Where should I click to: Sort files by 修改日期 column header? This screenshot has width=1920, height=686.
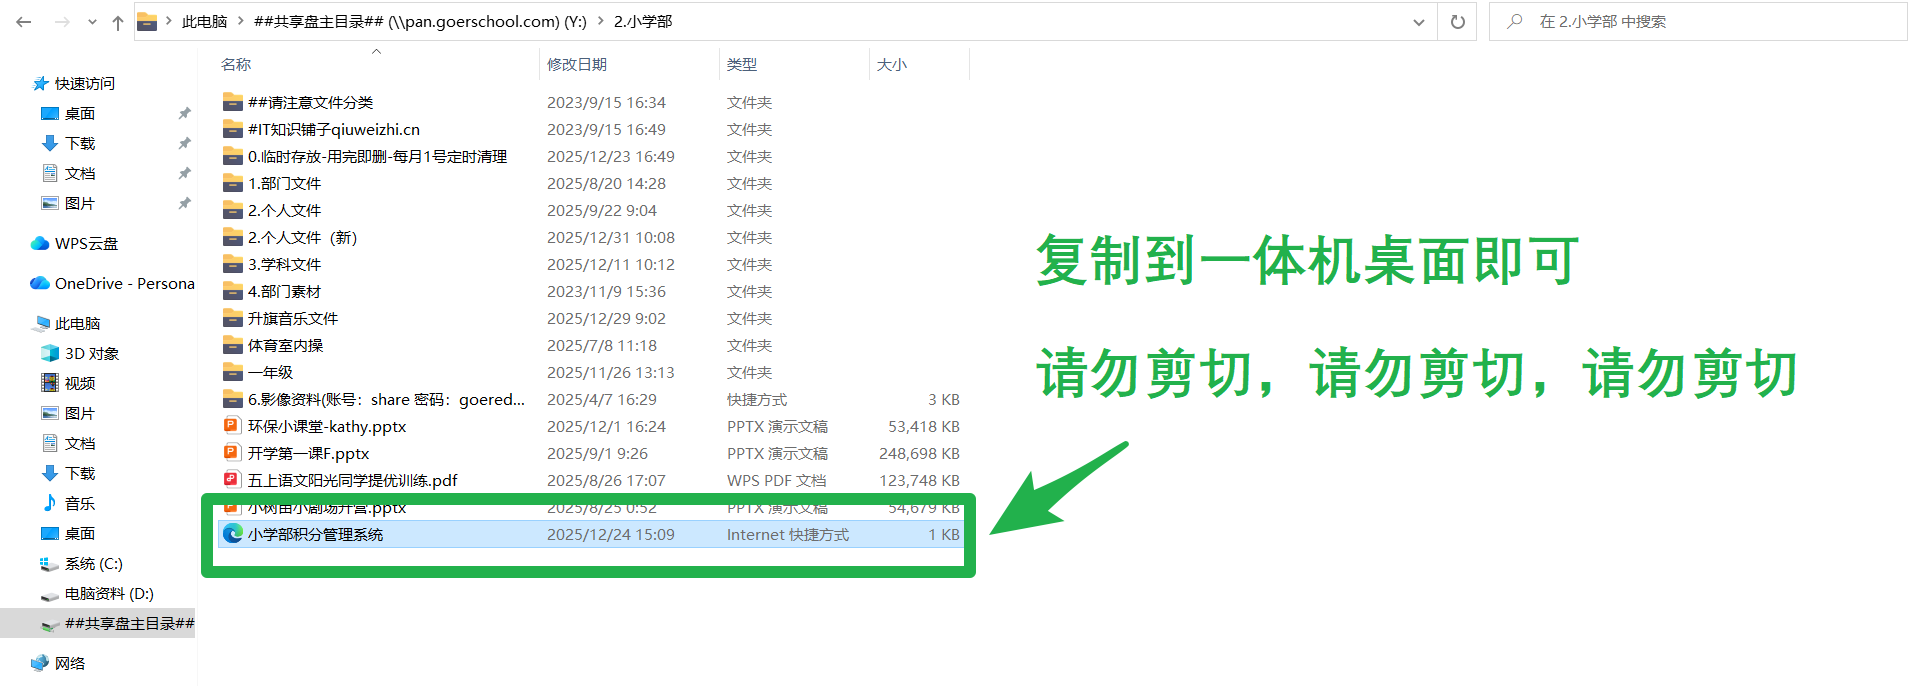(577, 64)
